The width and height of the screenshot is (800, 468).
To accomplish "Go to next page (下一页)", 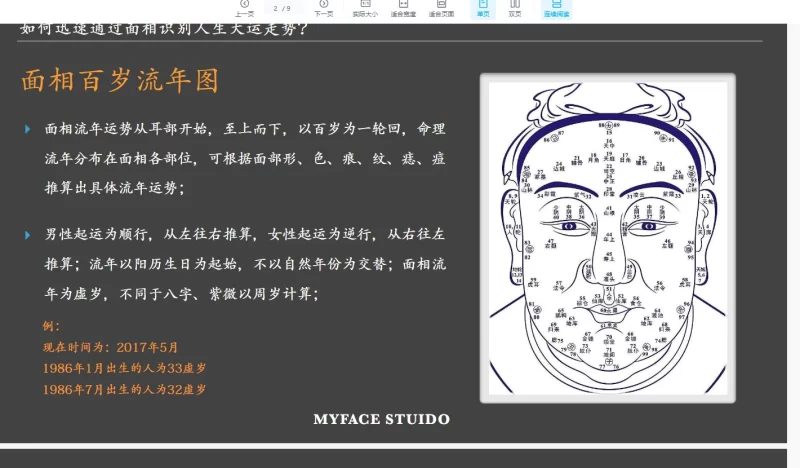I will 323,8.
